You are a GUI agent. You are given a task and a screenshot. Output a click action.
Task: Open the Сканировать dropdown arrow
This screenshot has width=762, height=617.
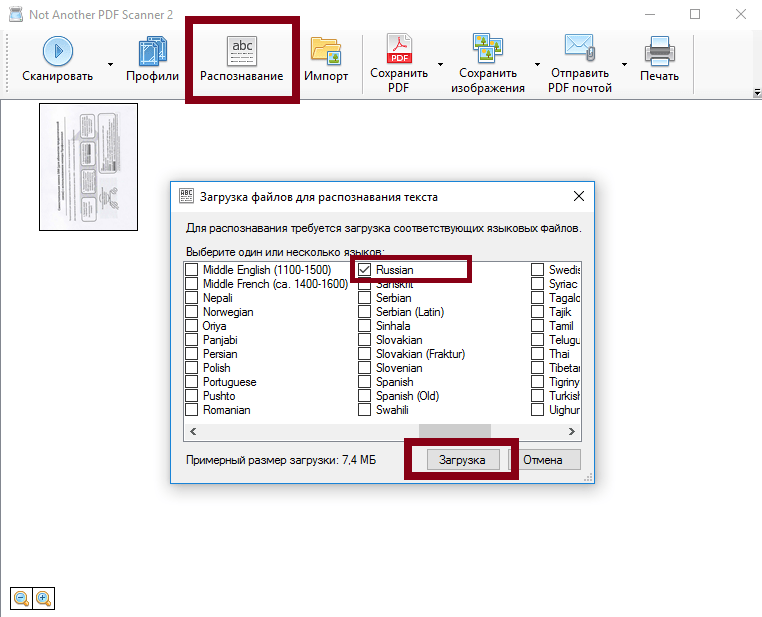click(111, 64)
